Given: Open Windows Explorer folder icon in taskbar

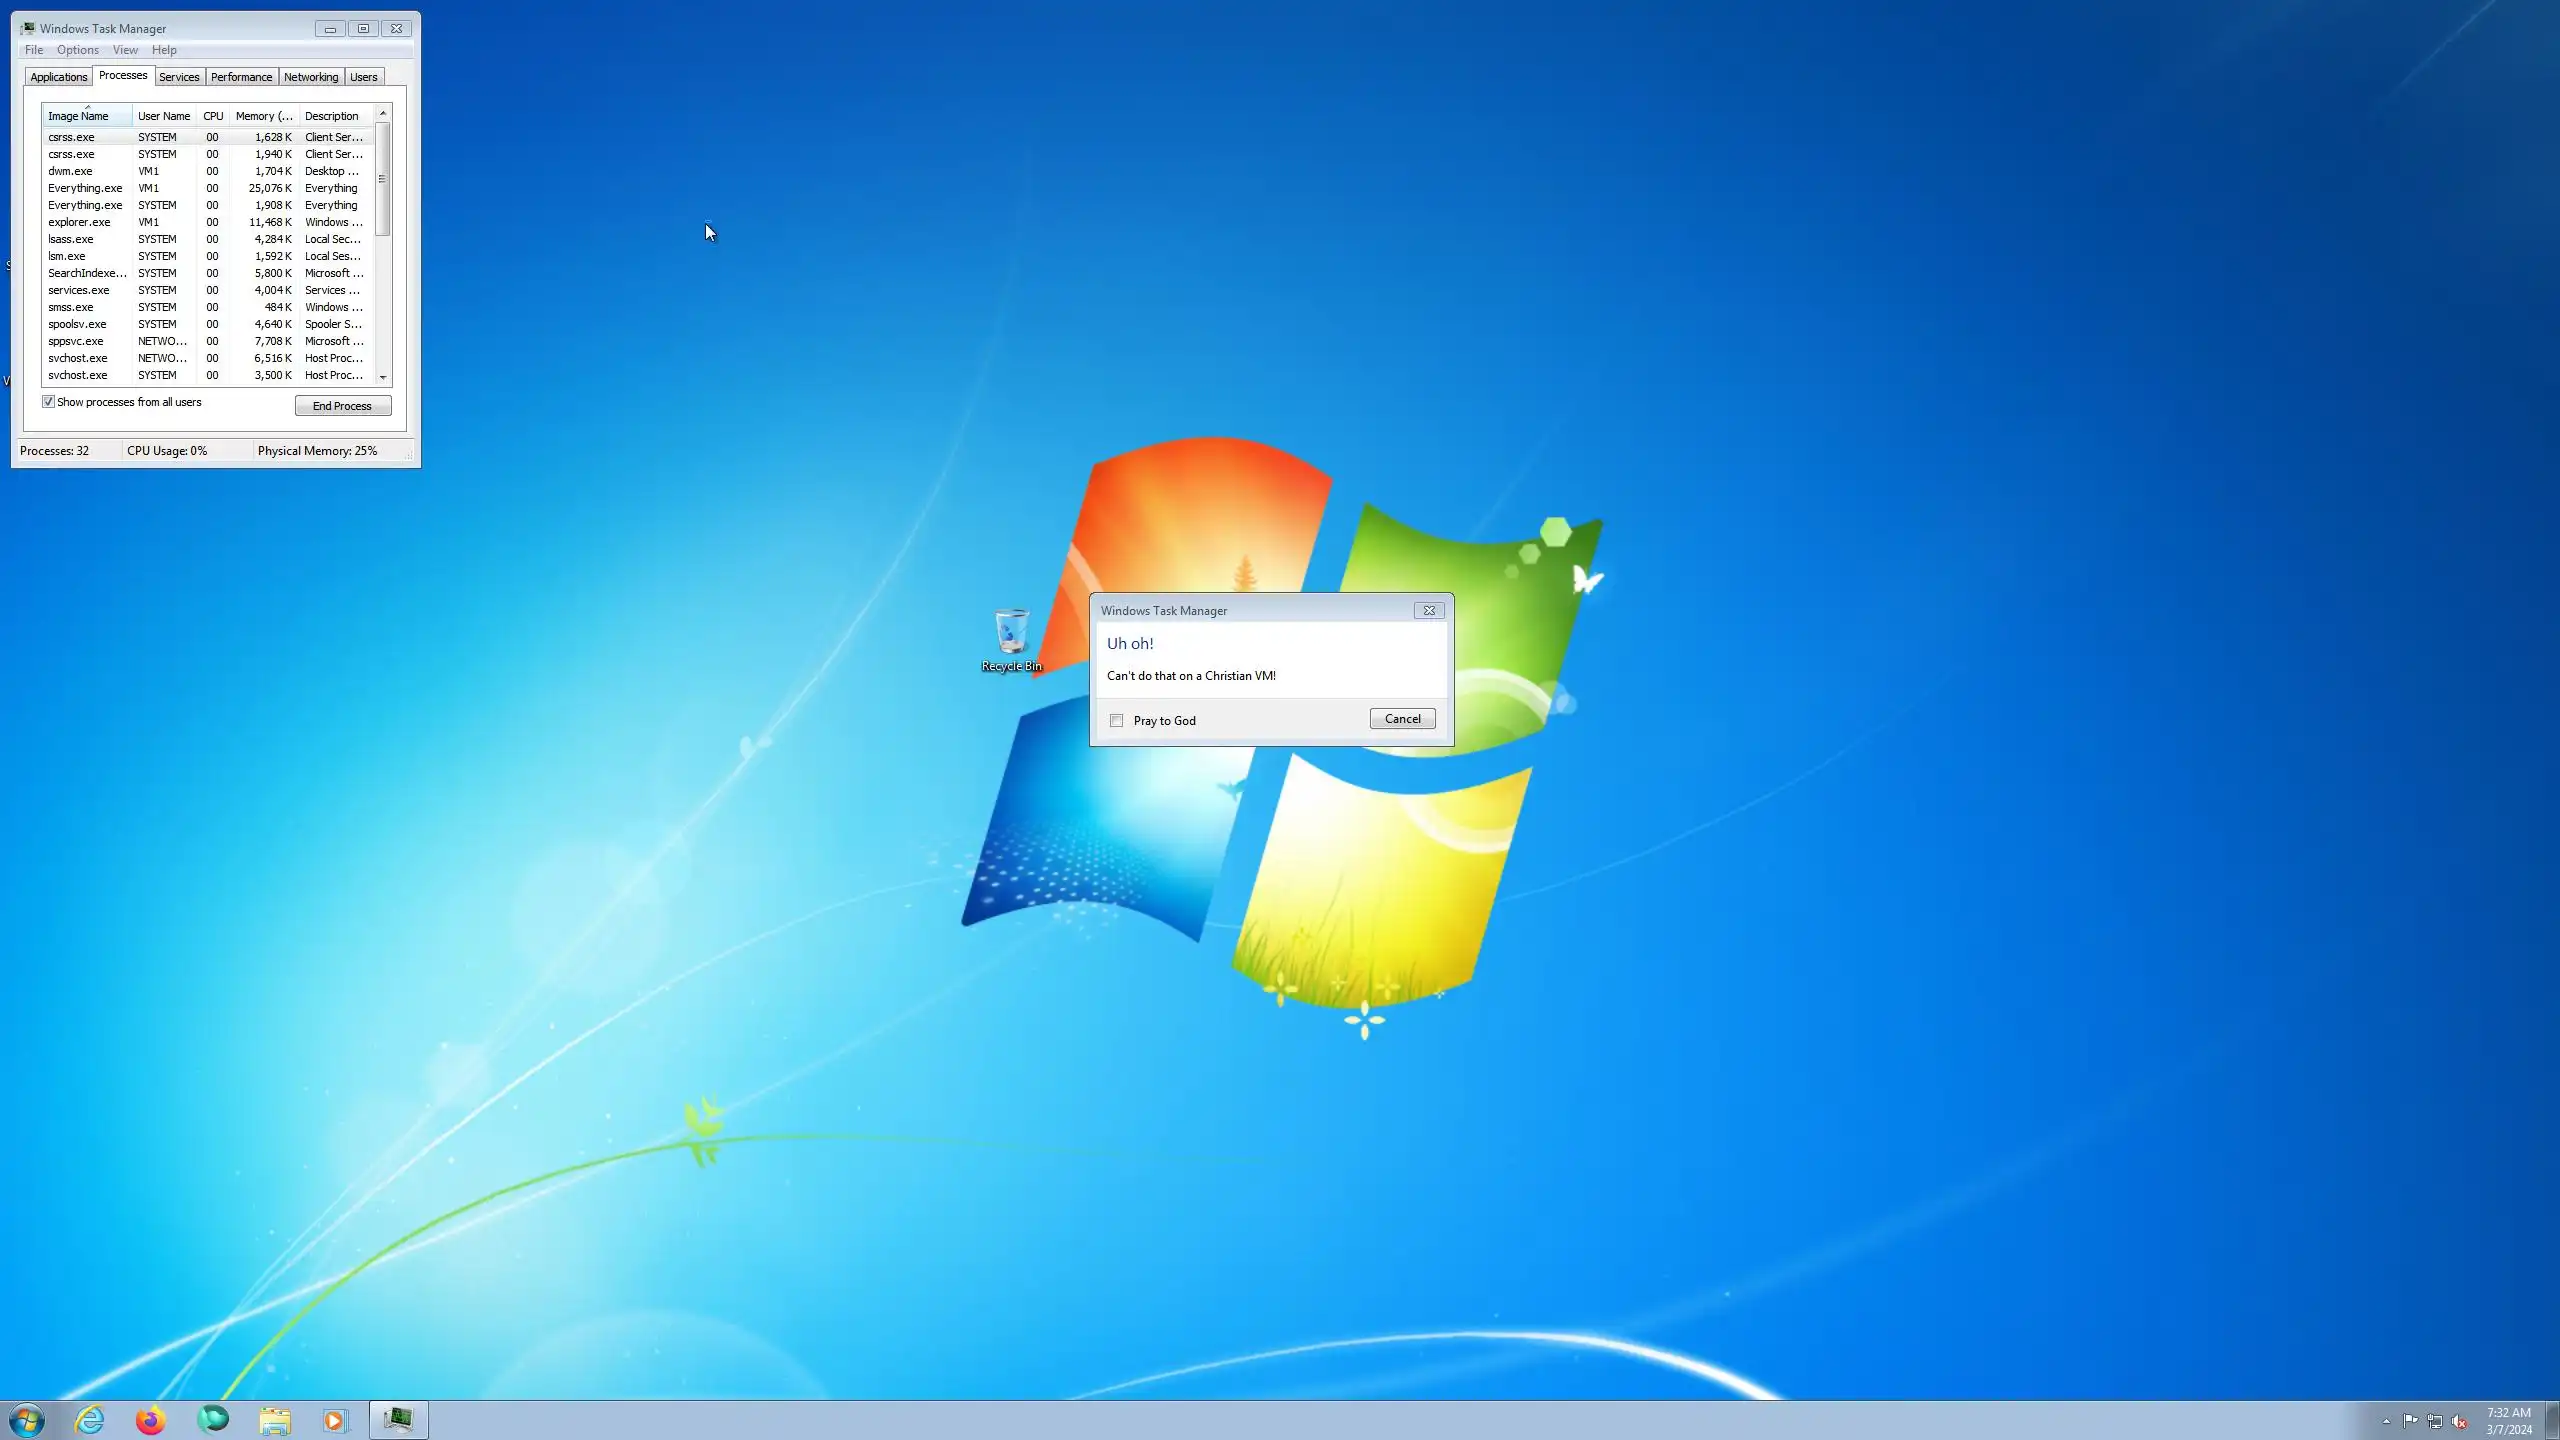Looking at the screenshot, I should 275,1419.
